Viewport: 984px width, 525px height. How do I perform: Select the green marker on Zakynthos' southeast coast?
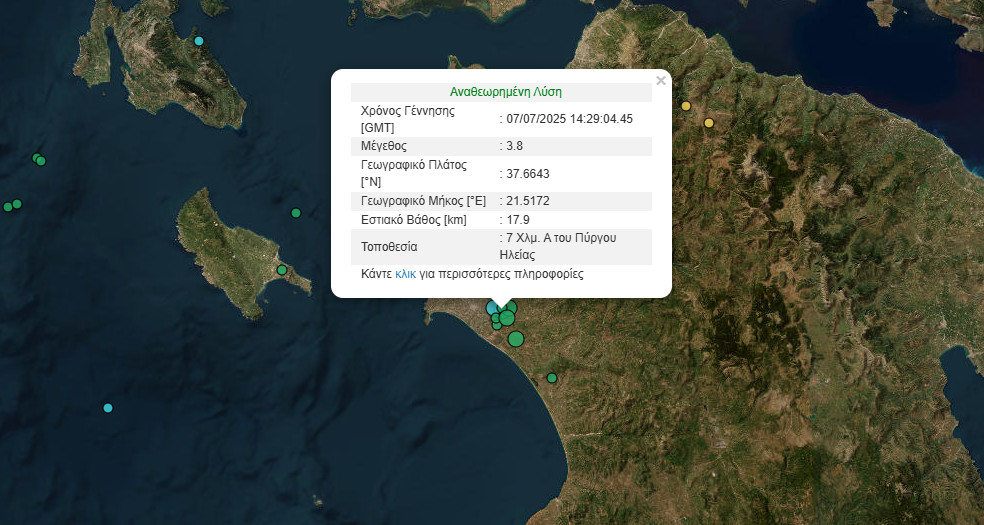(x=282, y=270)
